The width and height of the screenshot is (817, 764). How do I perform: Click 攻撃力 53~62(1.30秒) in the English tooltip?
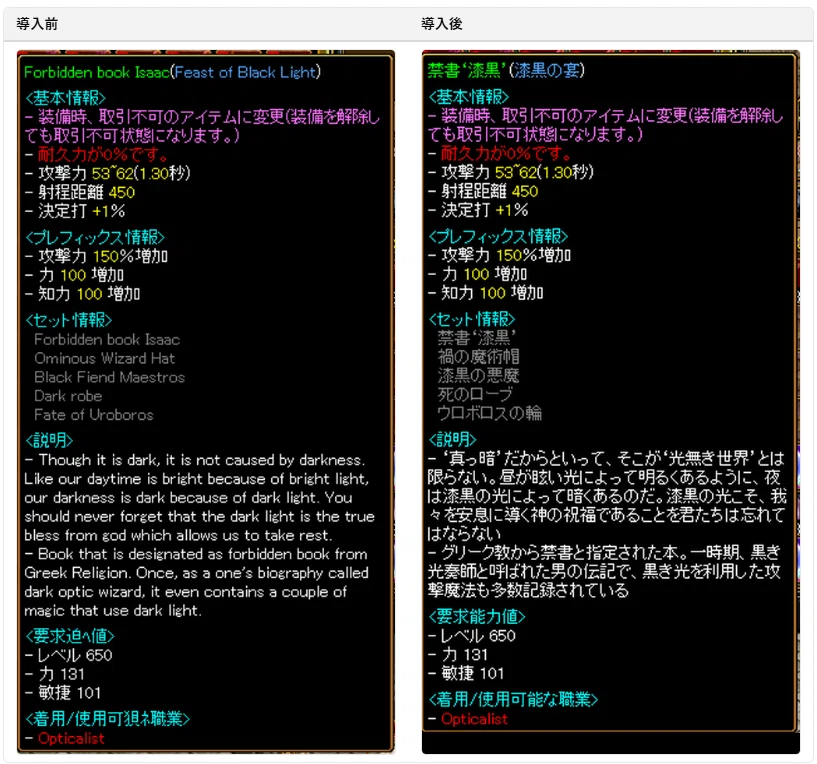point(108,173)
